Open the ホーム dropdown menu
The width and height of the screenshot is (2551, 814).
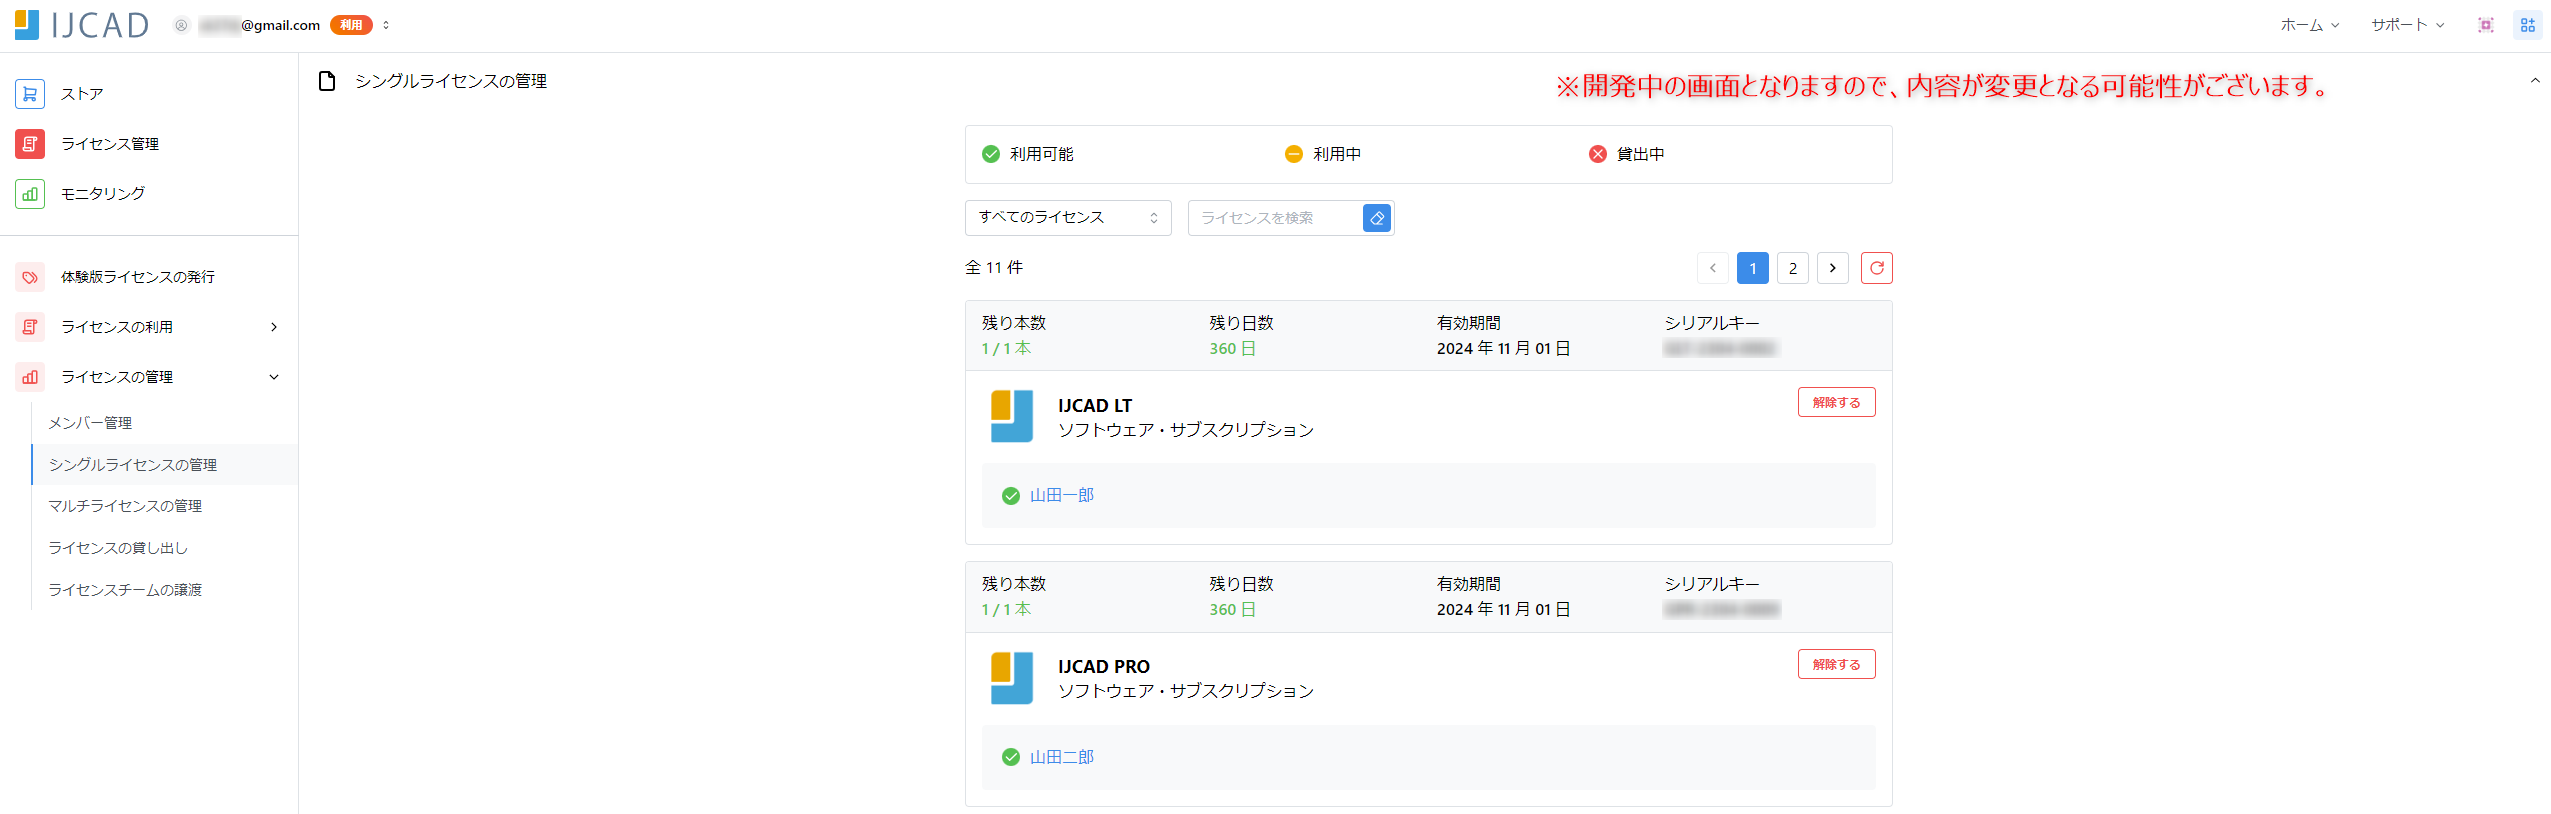[x=2310, y=25]
